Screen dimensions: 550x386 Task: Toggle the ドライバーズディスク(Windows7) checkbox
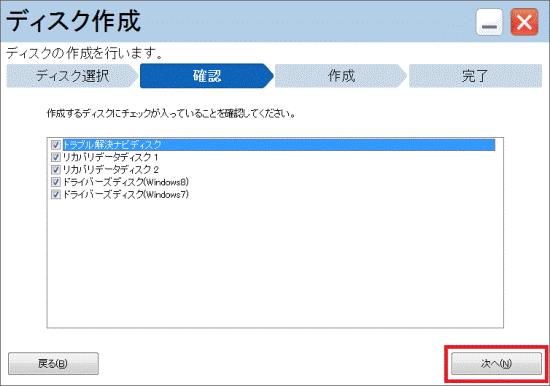[x=56, y=194]
